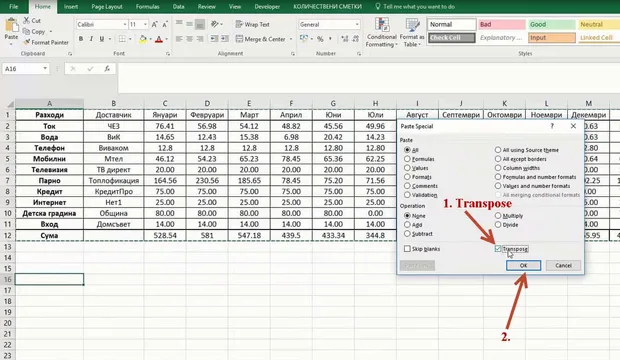This screenshot has width=620, height=360.
Task: Switch to the Insert tab
Action: 71,7
